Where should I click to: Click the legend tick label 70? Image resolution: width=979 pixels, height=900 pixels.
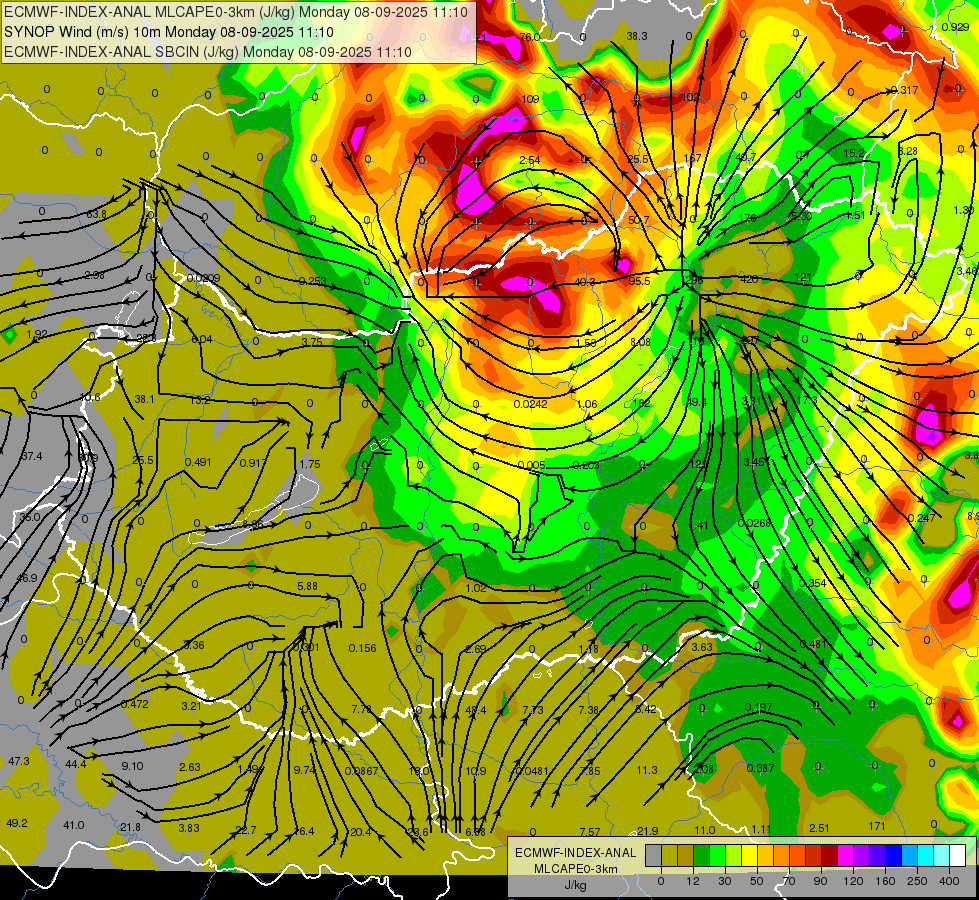tap(789, 881)
